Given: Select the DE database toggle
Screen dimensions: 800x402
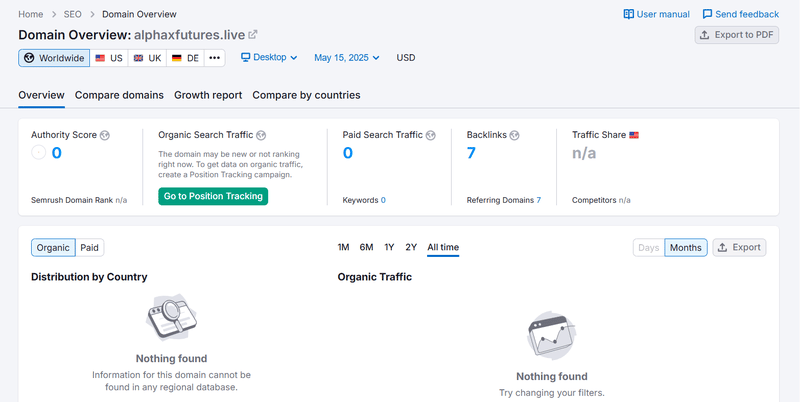Looking at the screenshot, I should click(x=185, y=58).
